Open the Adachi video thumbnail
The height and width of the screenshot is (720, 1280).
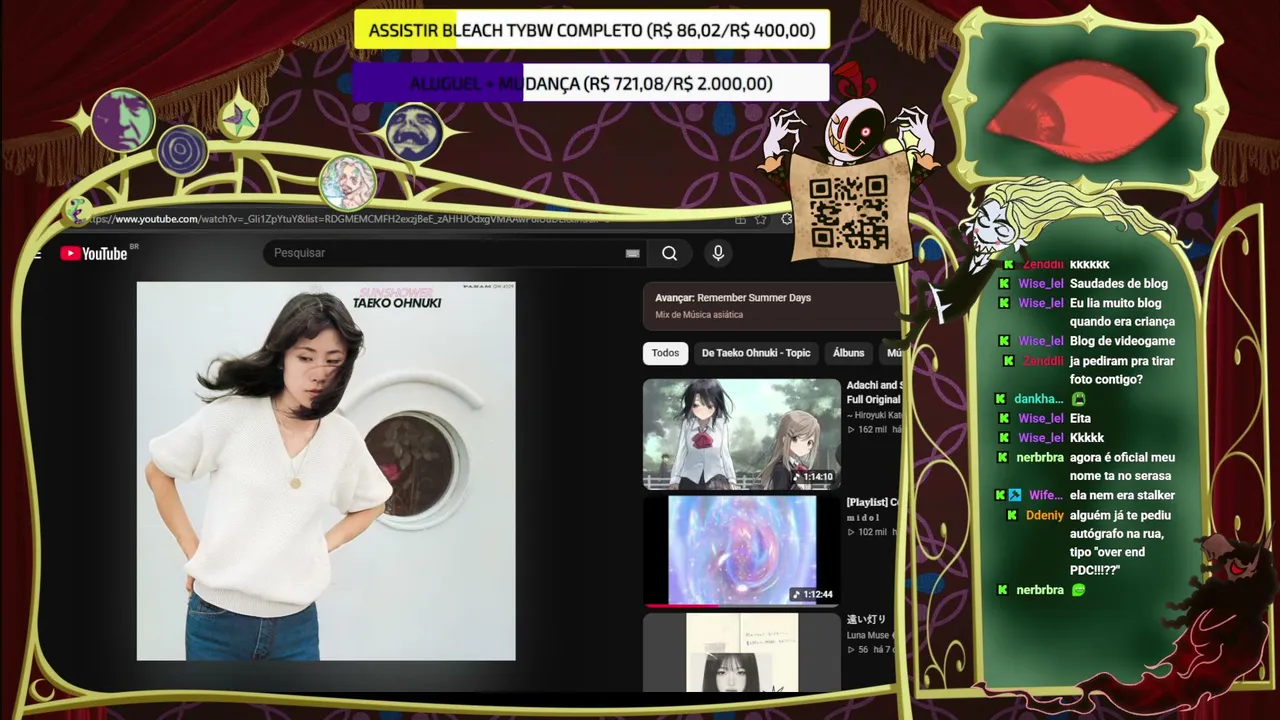tap(742, 433)
